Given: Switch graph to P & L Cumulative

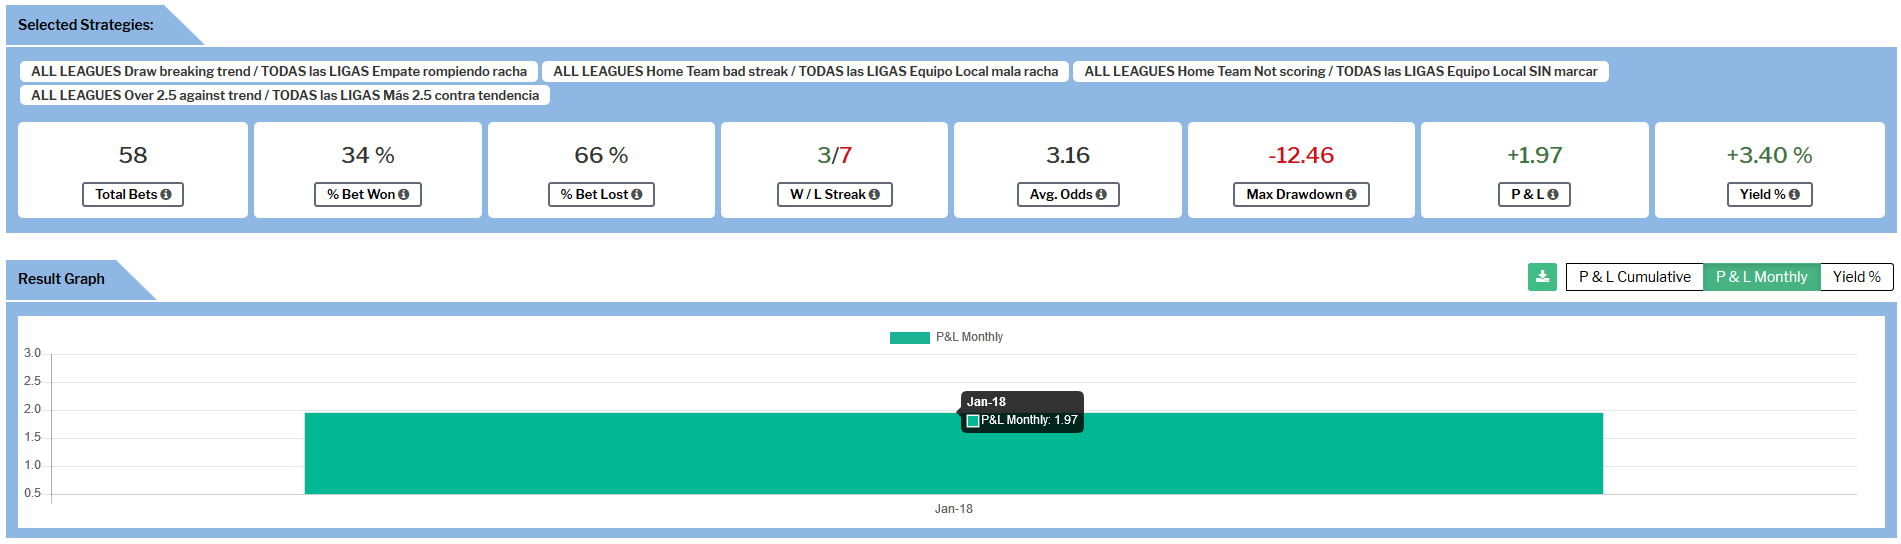Looking at the screenshot, I should 1634,277.
